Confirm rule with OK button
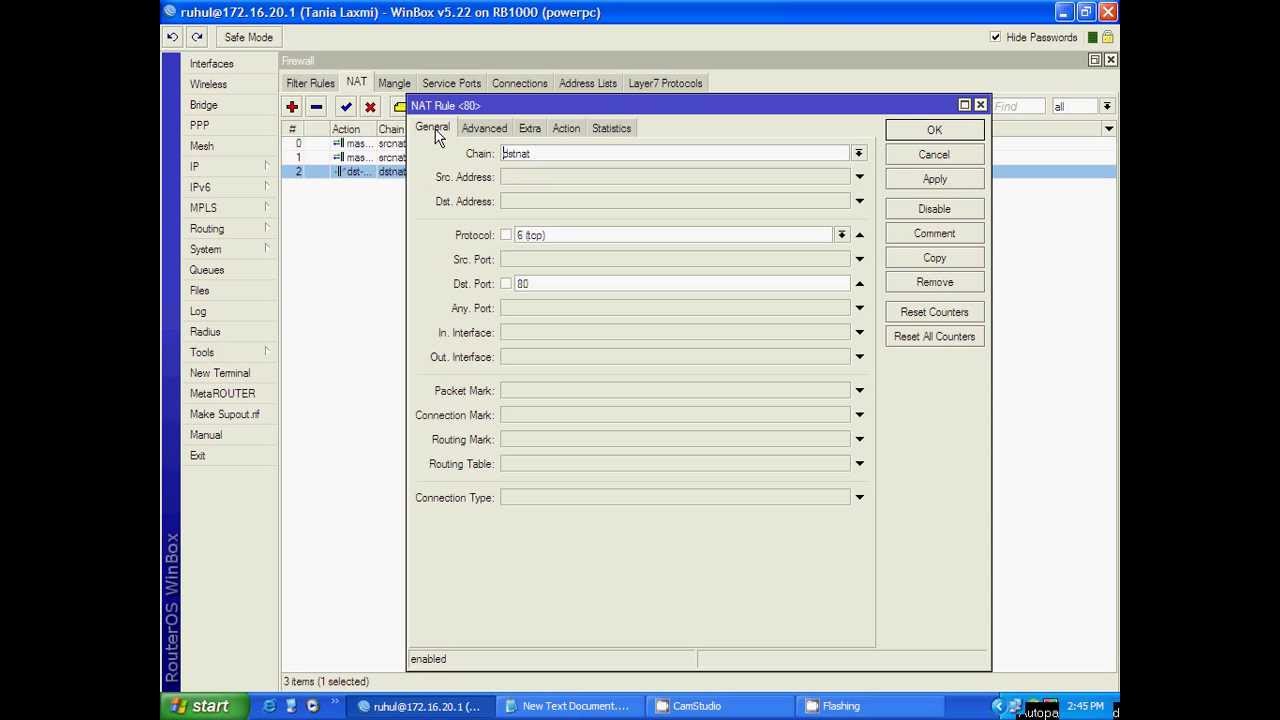The image size is (1280, 720). pos(934,130)
